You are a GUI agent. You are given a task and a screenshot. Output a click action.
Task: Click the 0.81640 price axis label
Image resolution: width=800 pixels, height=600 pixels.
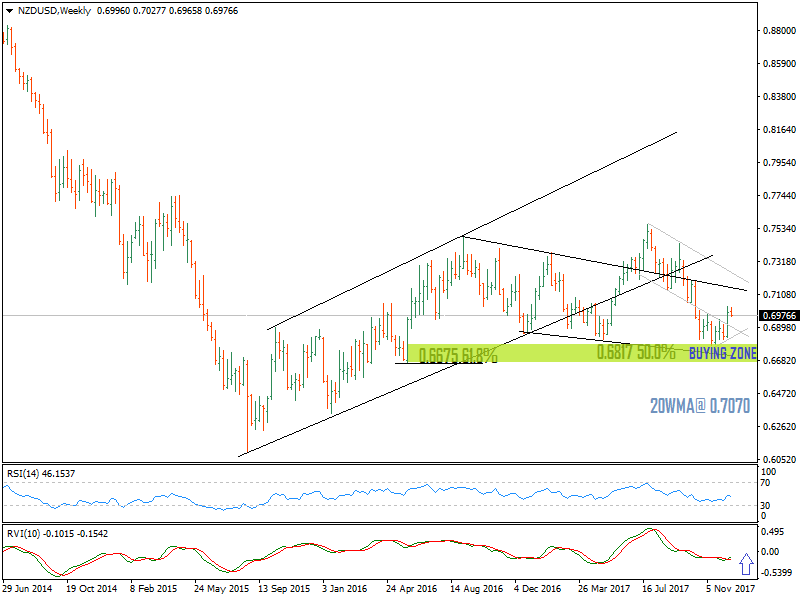(779, 130)
